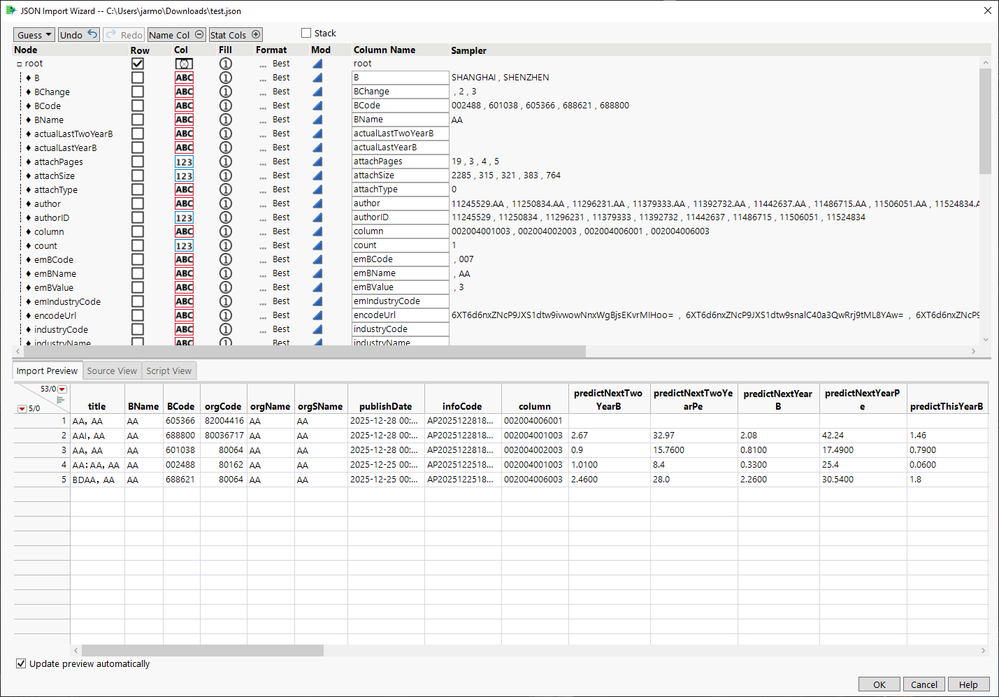Click the Fill icon in the BCode row
Image resolution: width=999 pixels, height=697 pixels.
[226, 106]
